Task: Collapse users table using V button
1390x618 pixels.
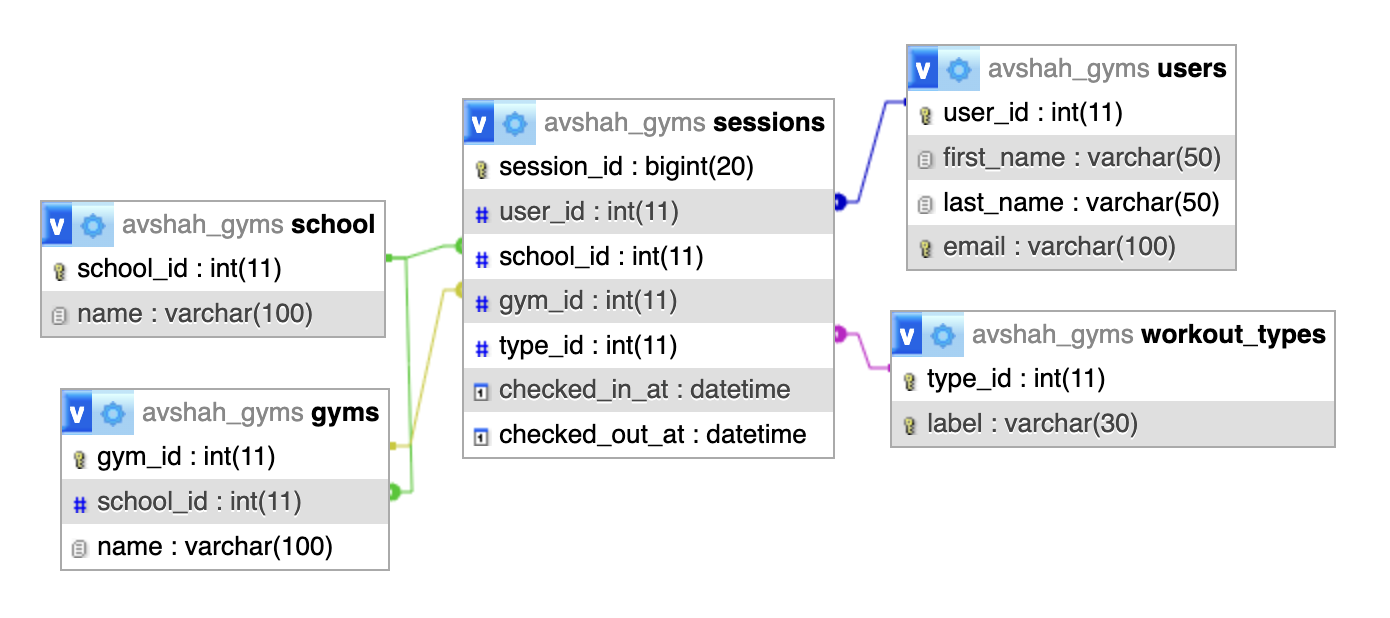Action: [x=924, y=69]
